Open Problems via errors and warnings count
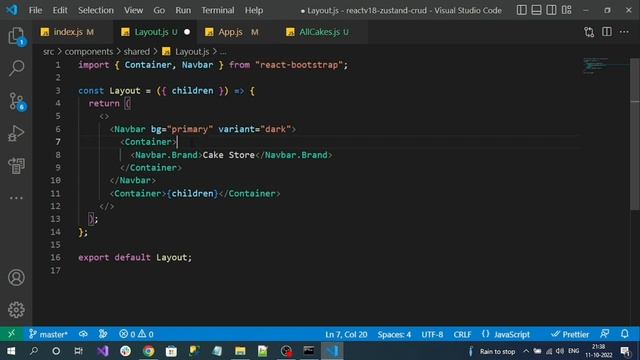Screen dimensions: 640x360 [x=136, y=334]
